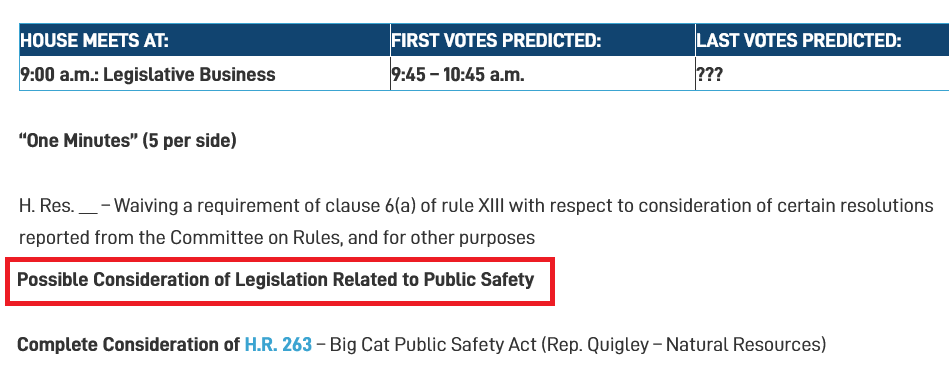The width and height of the screenshot is (949, 385).
Task: Click the line "reported from the Committee on Rules"
Action: point(277,237)
